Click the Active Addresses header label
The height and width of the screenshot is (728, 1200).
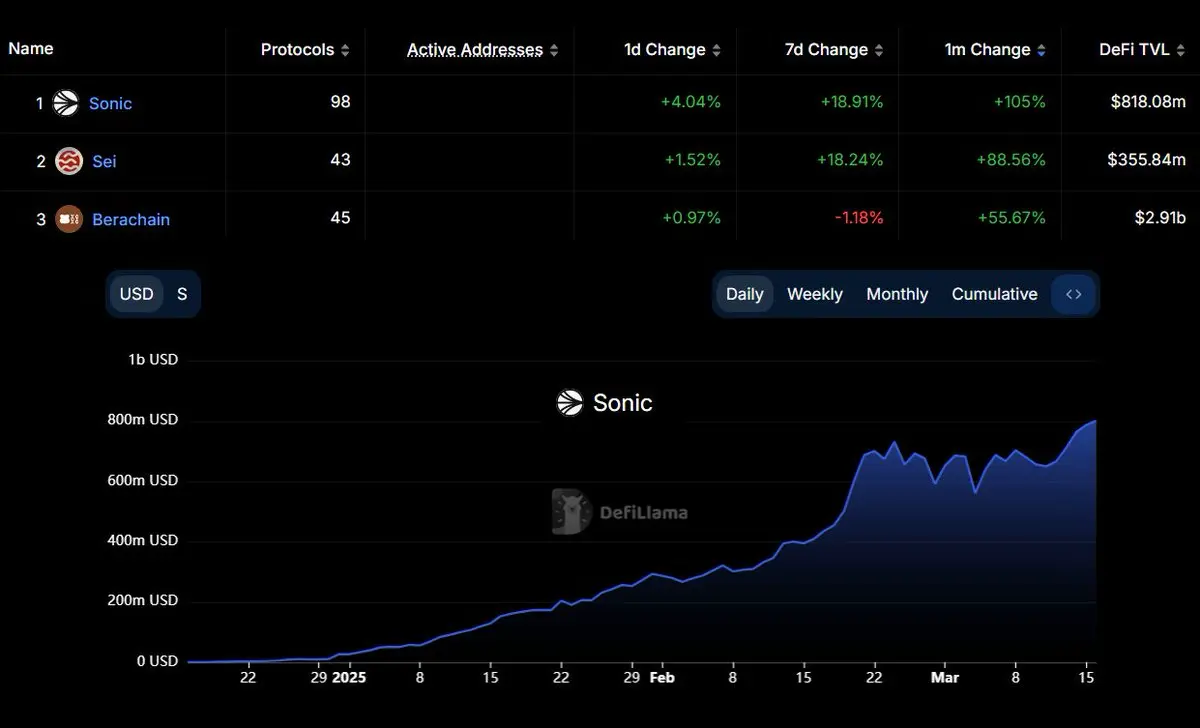[x=475, y=49]
